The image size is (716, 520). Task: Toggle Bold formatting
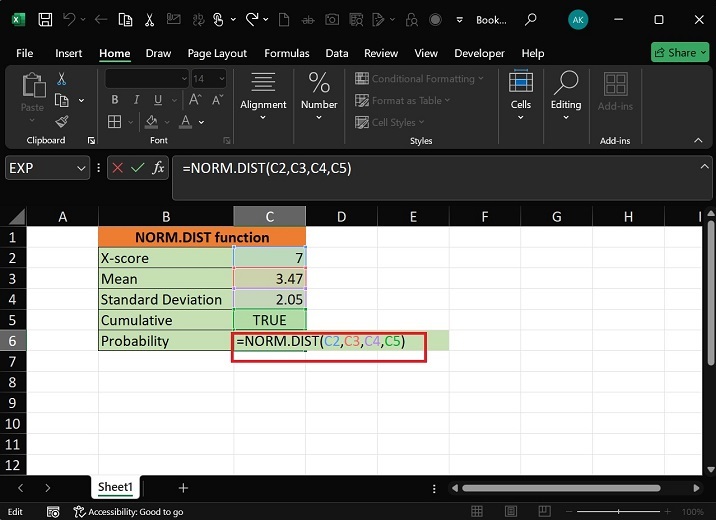tap(115, 100)
